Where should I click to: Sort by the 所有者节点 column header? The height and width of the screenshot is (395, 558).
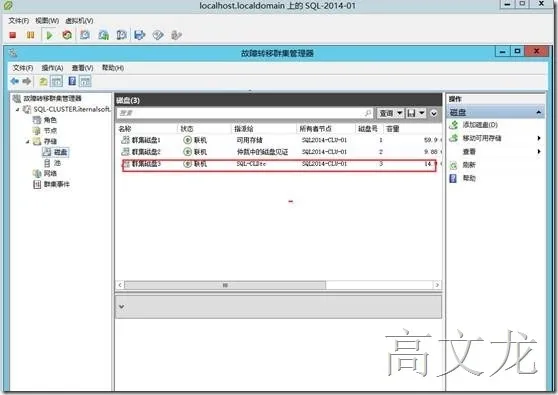pos(315,129)
